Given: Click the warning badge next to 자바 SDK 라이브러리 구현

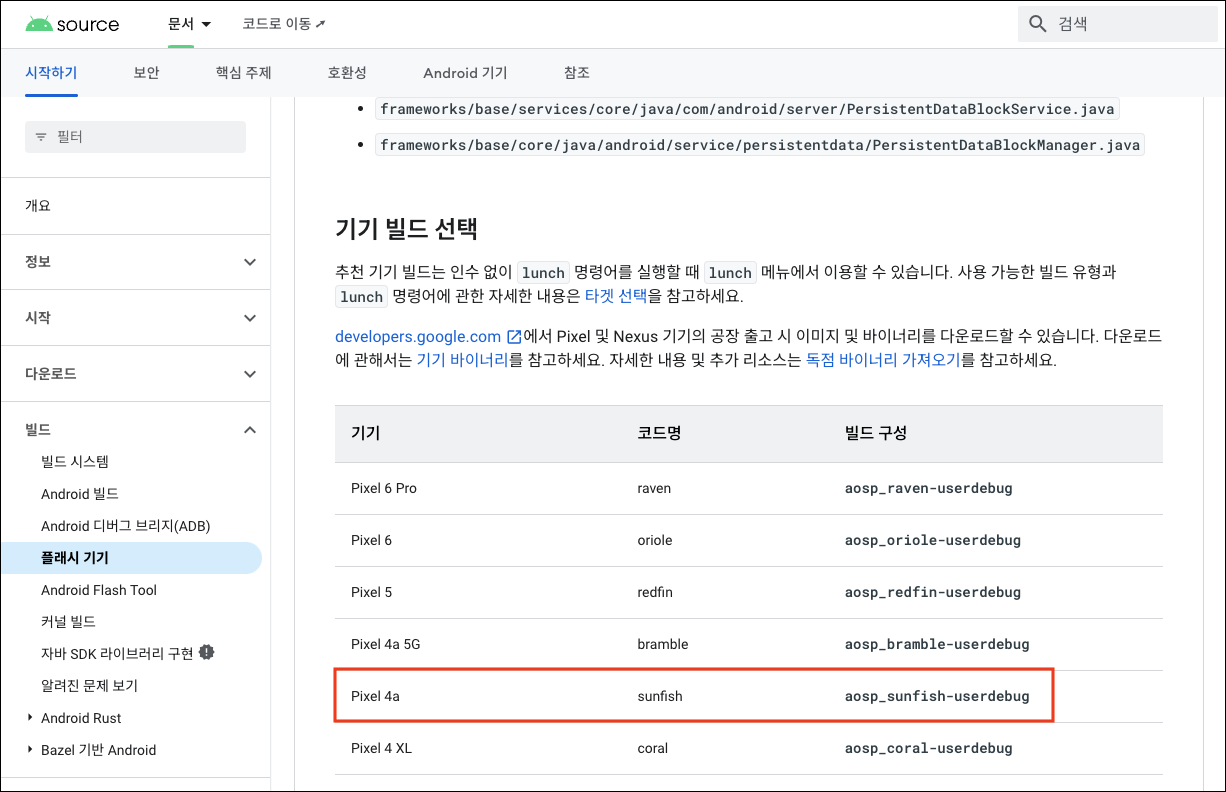Looking at the screenshot, I should [x=207, y=652].
